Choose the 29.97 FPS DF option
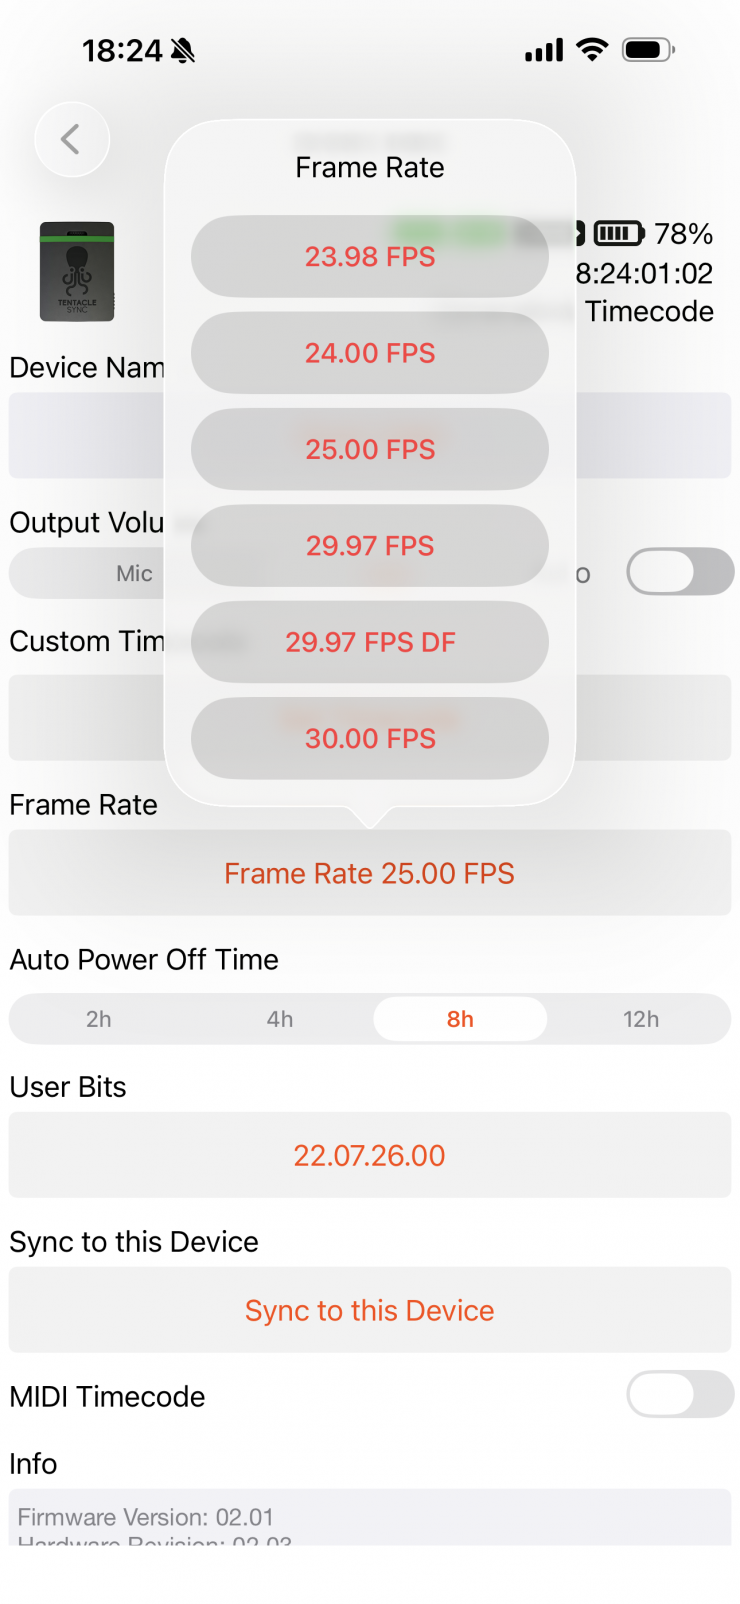 point(370,641)
